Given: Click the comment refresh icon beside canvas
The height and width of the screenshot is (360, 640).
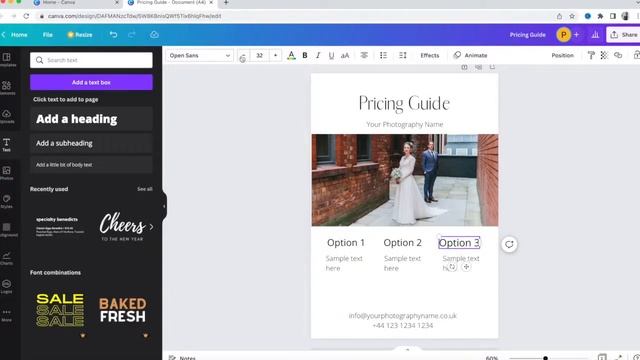Looking at the screenshot, I should tap(509, 244).
